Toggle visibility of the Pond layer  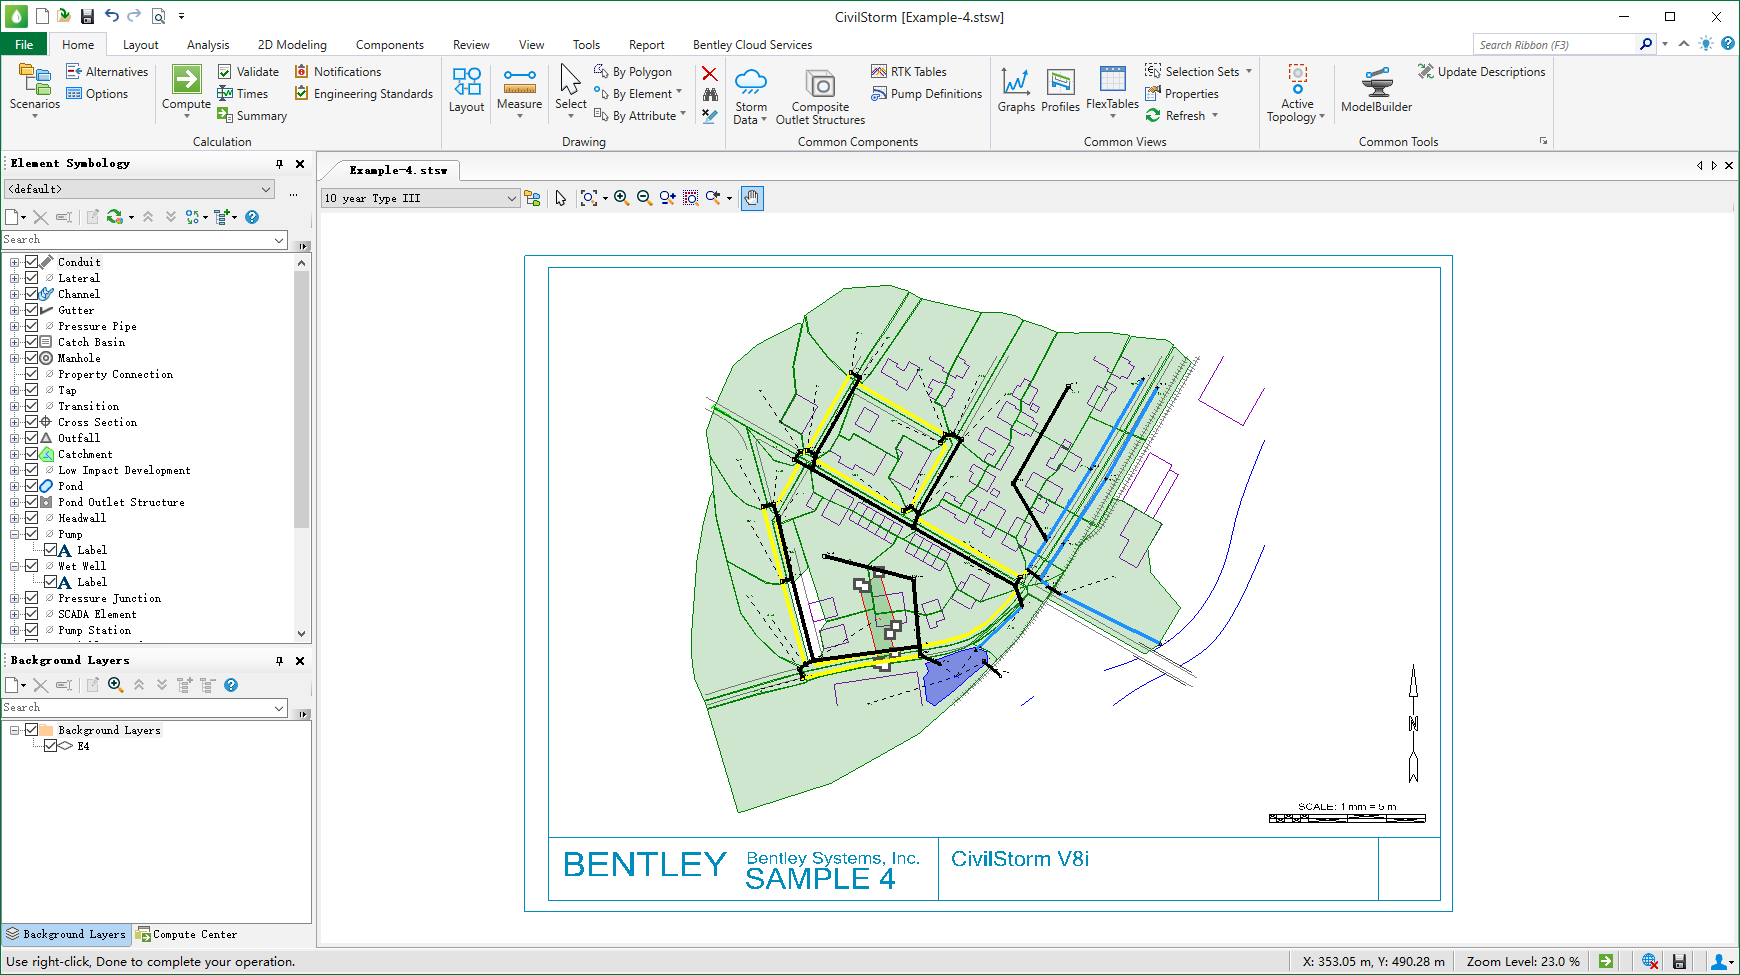tap(31, 485)
